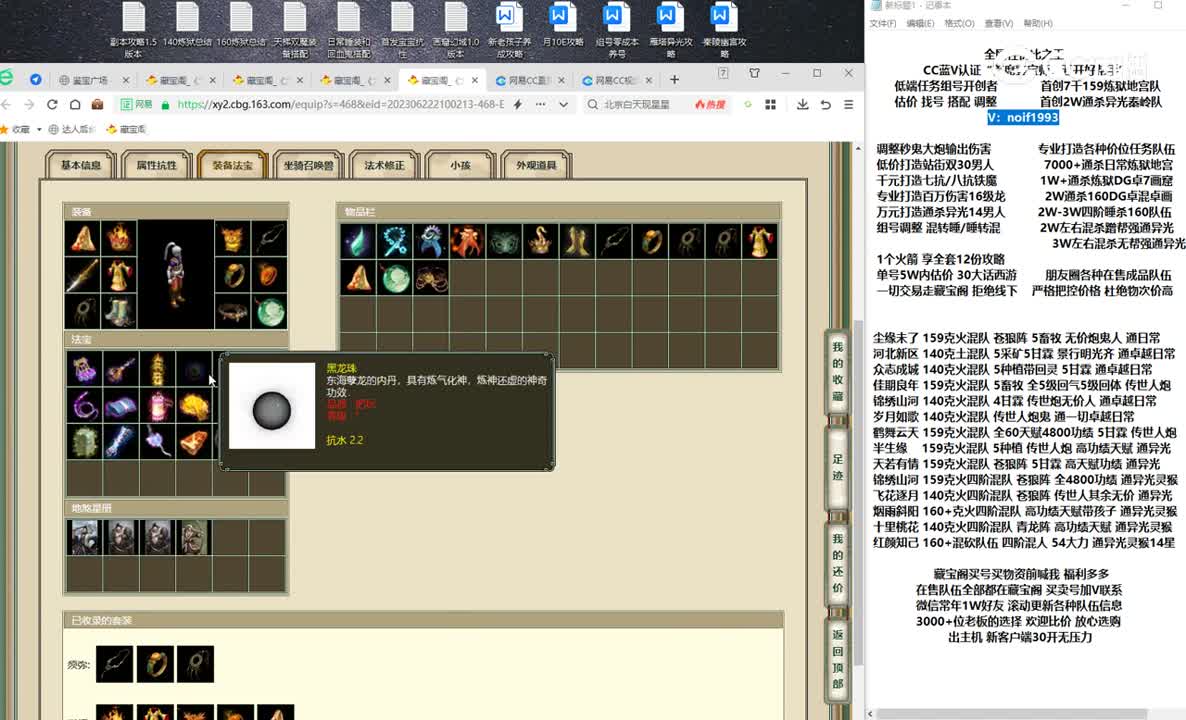
Task: Select the yellow and red robe in inventory
Action: point(759,241)
